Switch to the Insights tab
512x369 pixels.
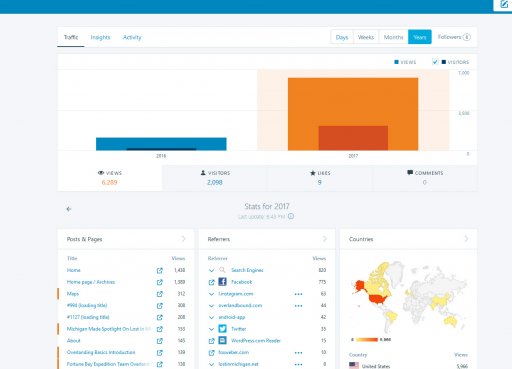(100, 37)
